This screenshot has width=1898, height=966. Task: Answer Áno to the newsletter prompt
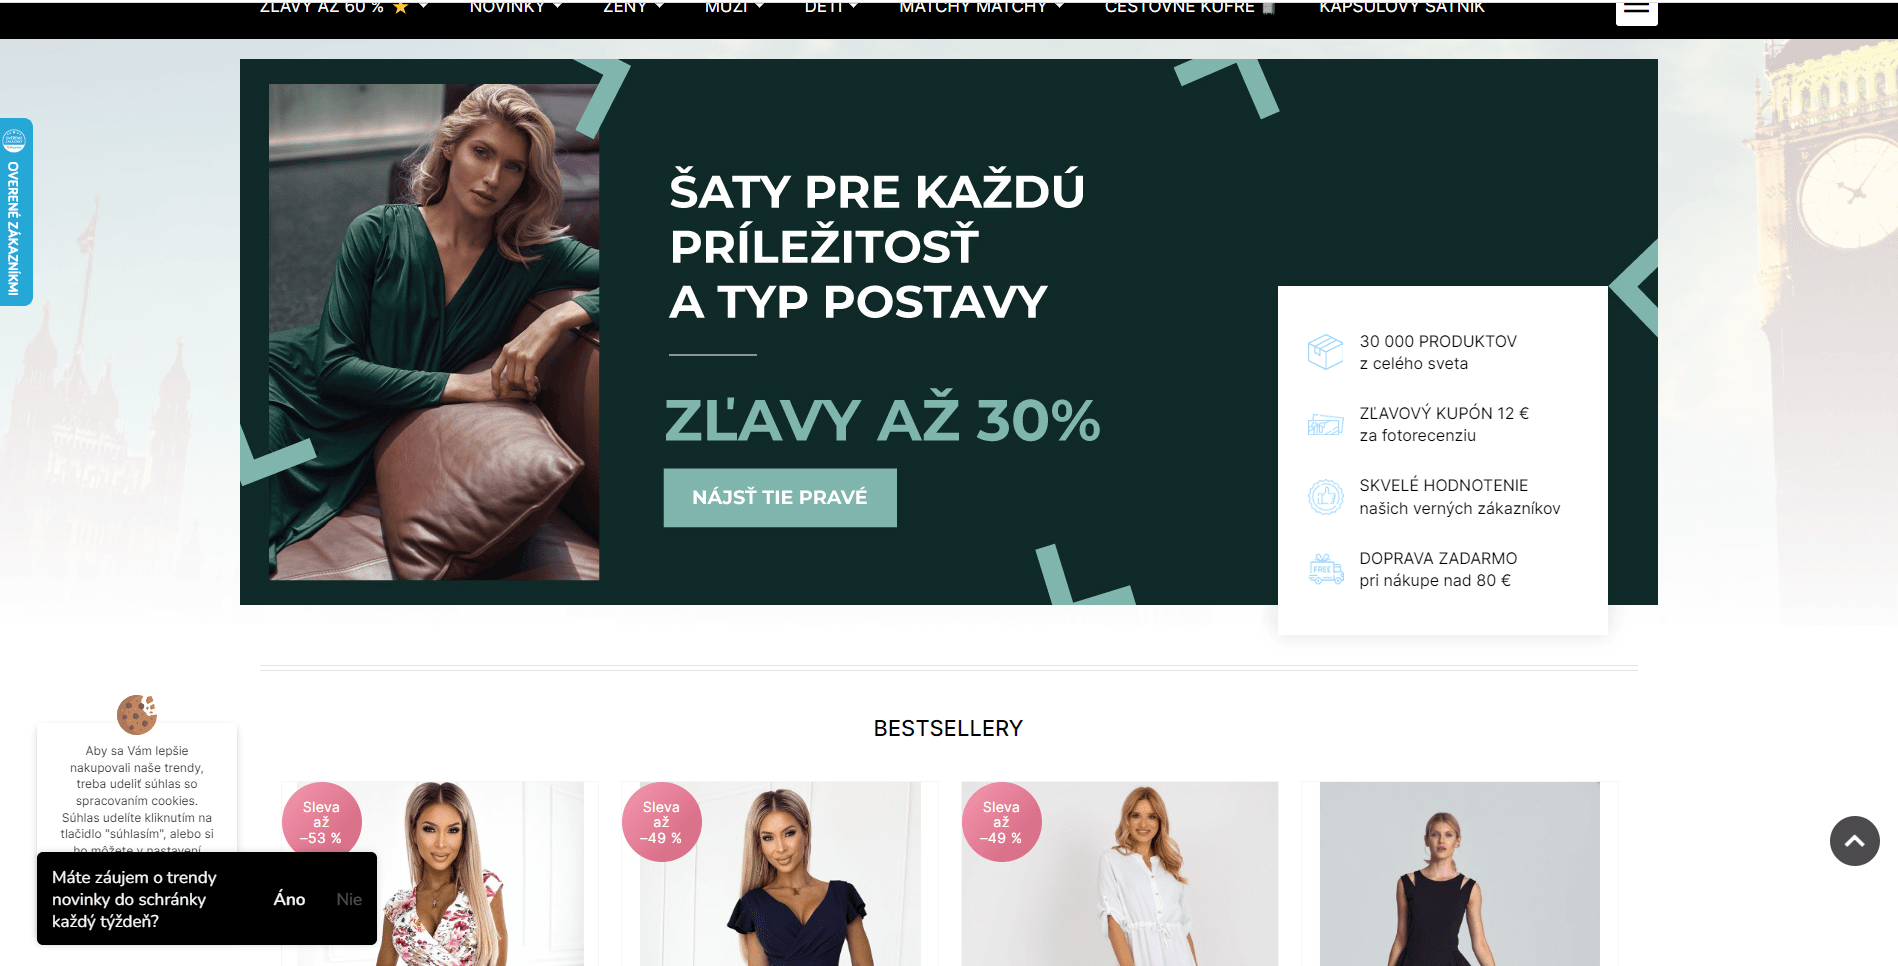pos(289,899)
